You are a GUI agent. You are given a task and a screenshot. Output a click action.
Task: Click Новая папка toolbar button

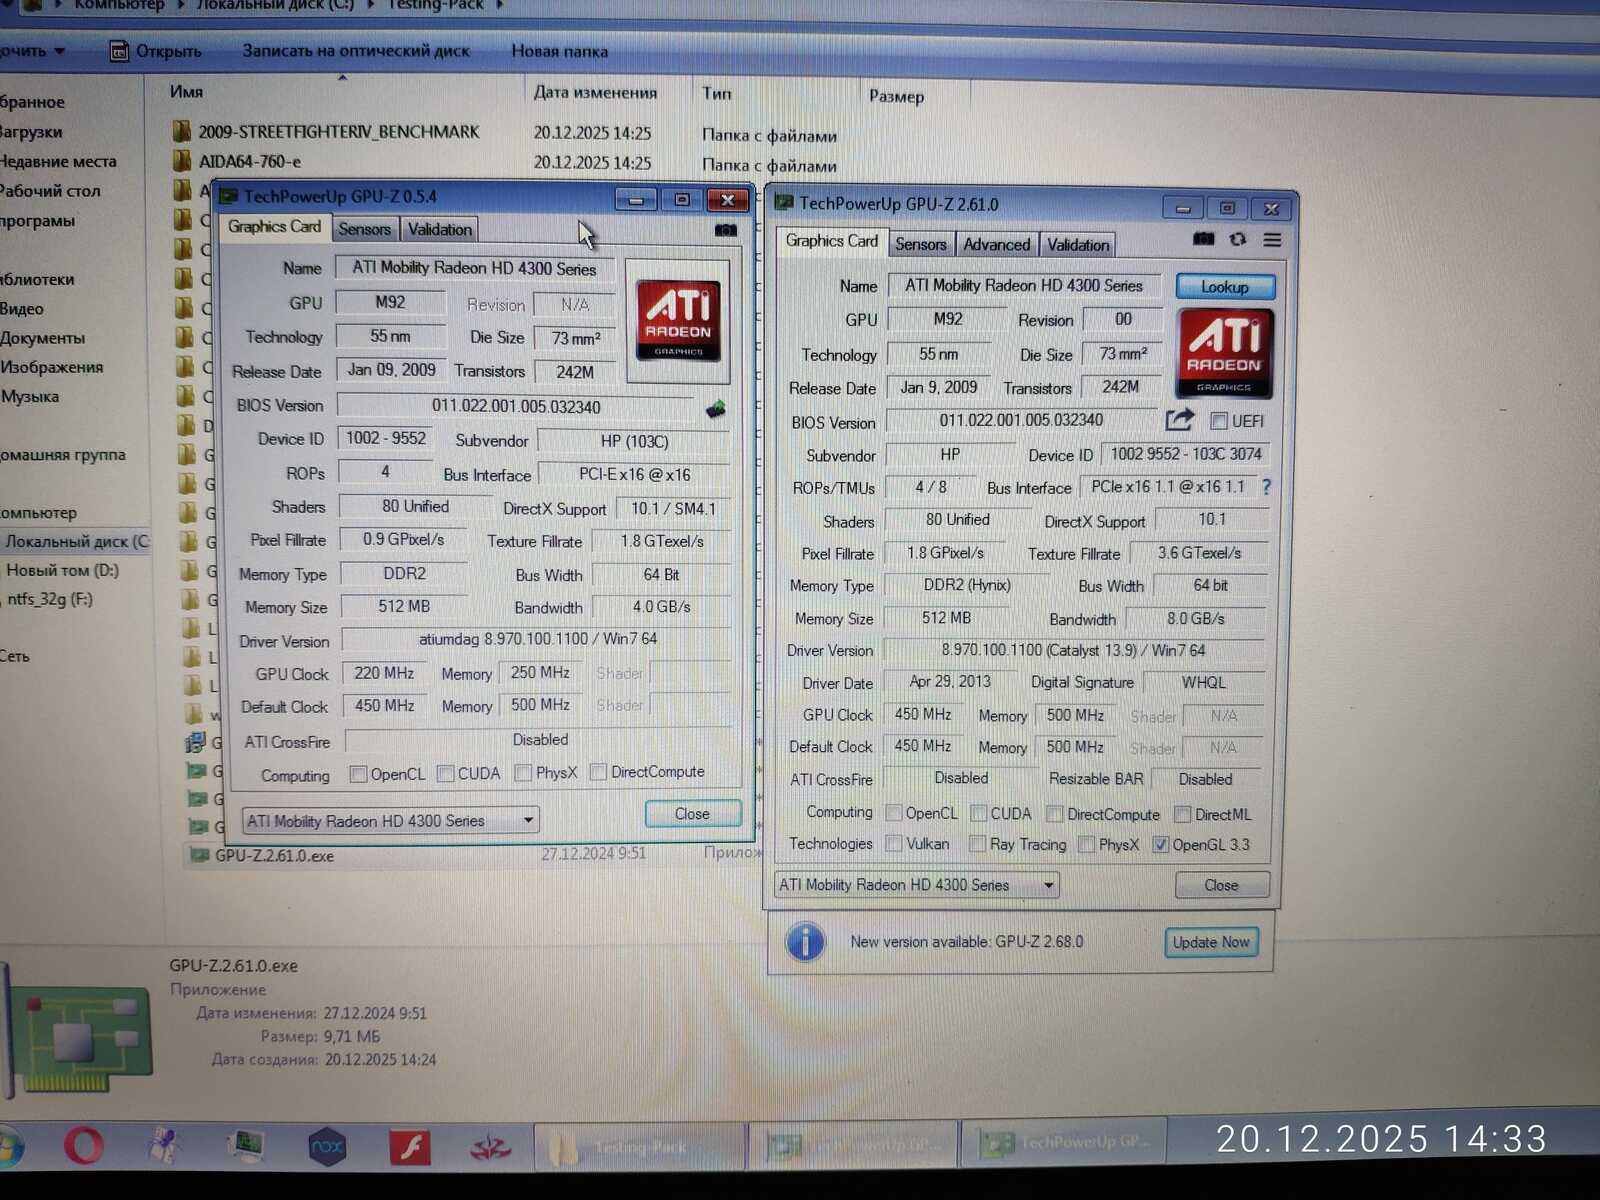click(x=560, y=51)
